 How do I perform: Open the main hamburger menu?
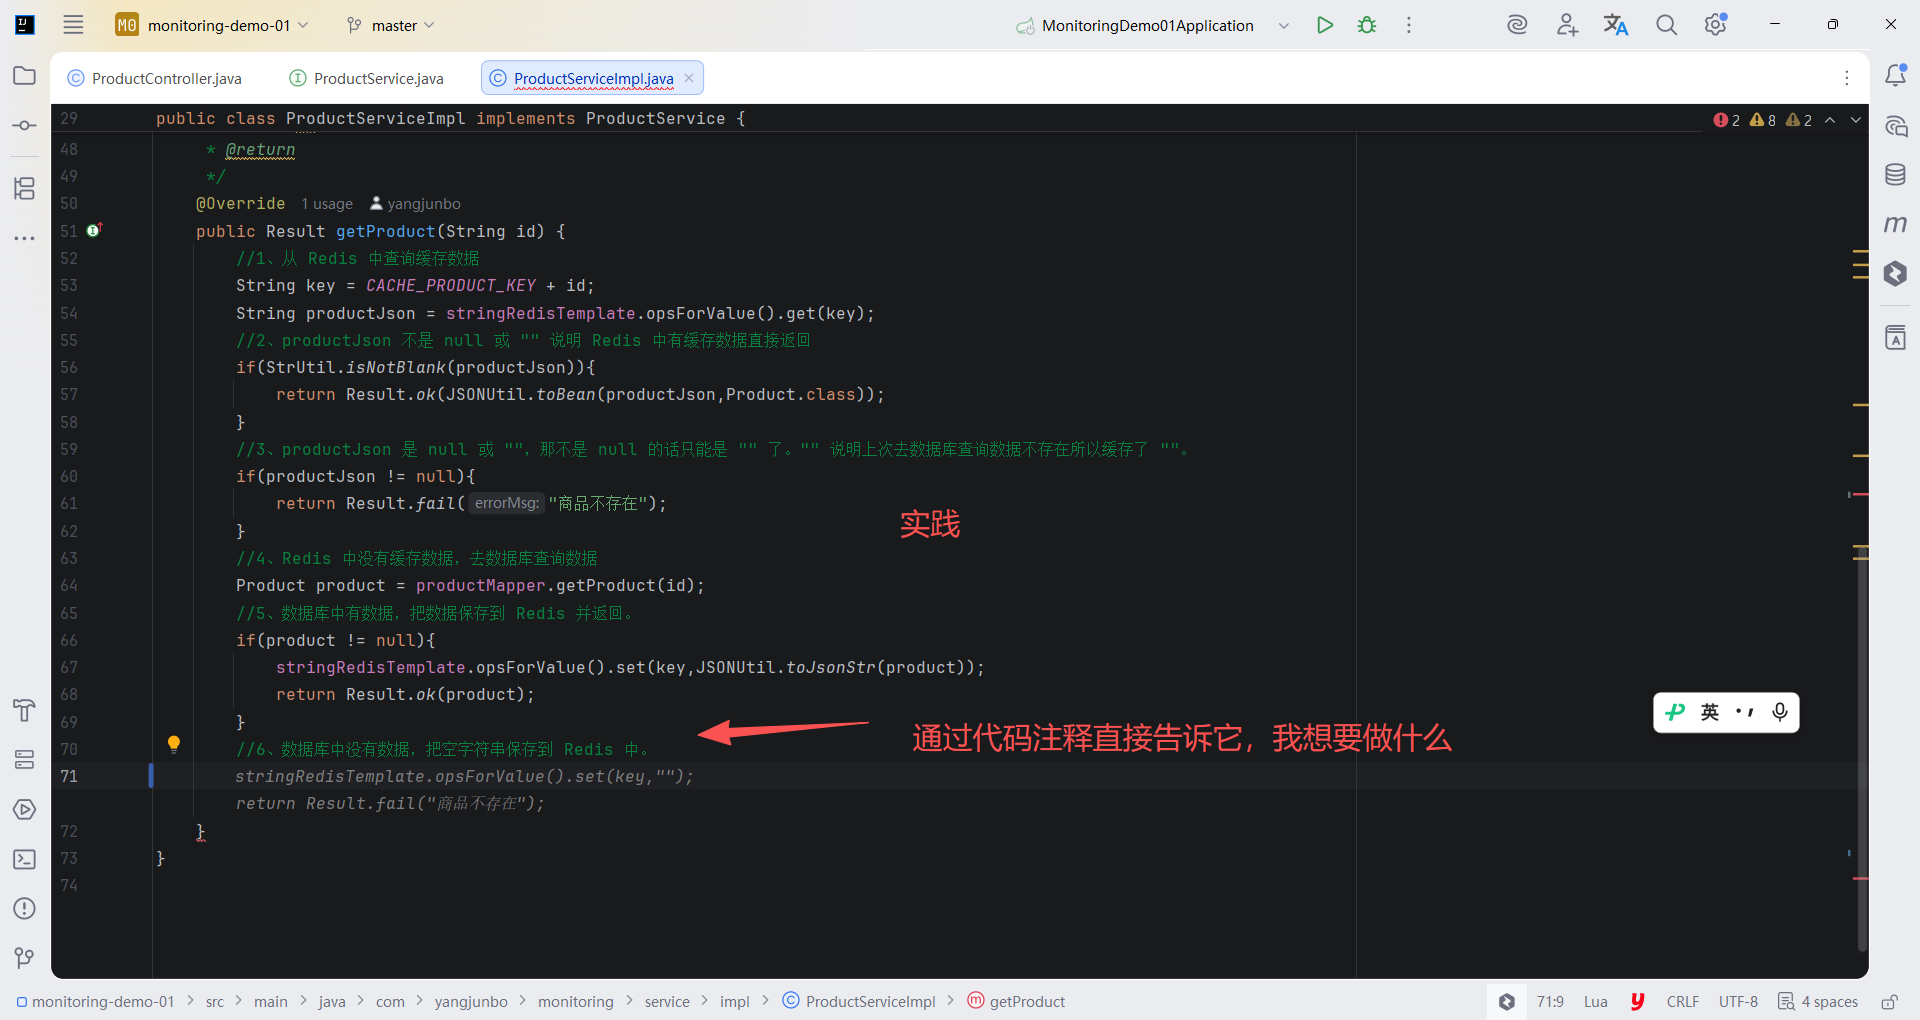pos(73,25)
